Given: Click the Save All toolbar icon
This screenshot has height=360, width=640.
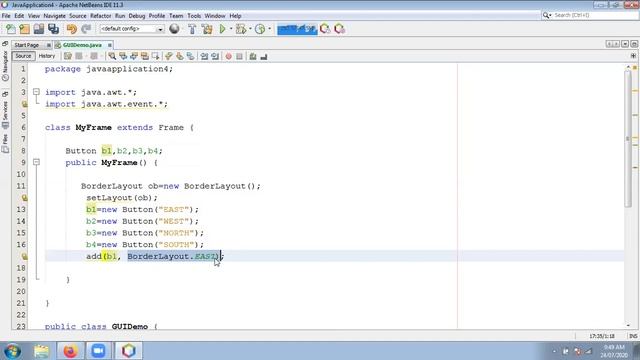Looking at the screenshot, I should [53, 29].
